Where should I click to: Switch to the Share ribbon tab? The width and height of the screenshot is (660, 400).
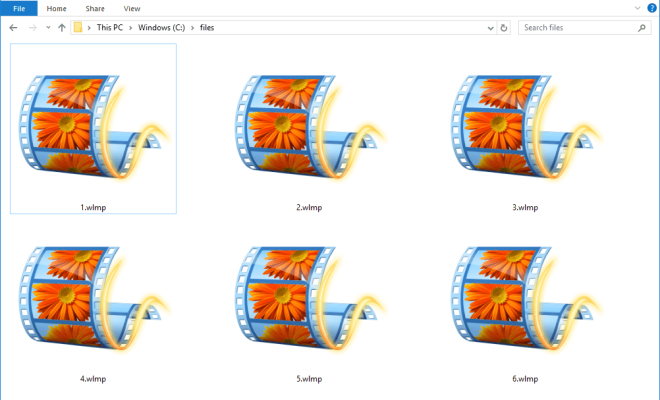click(x=95, y=8)
